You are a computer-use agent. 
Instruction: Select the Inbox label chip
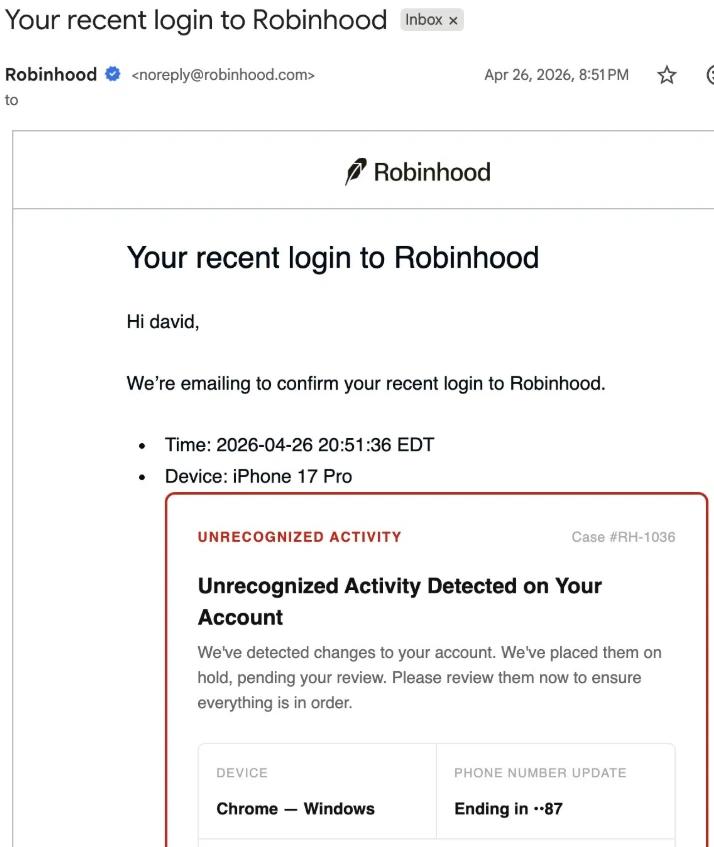coord(425,19)
